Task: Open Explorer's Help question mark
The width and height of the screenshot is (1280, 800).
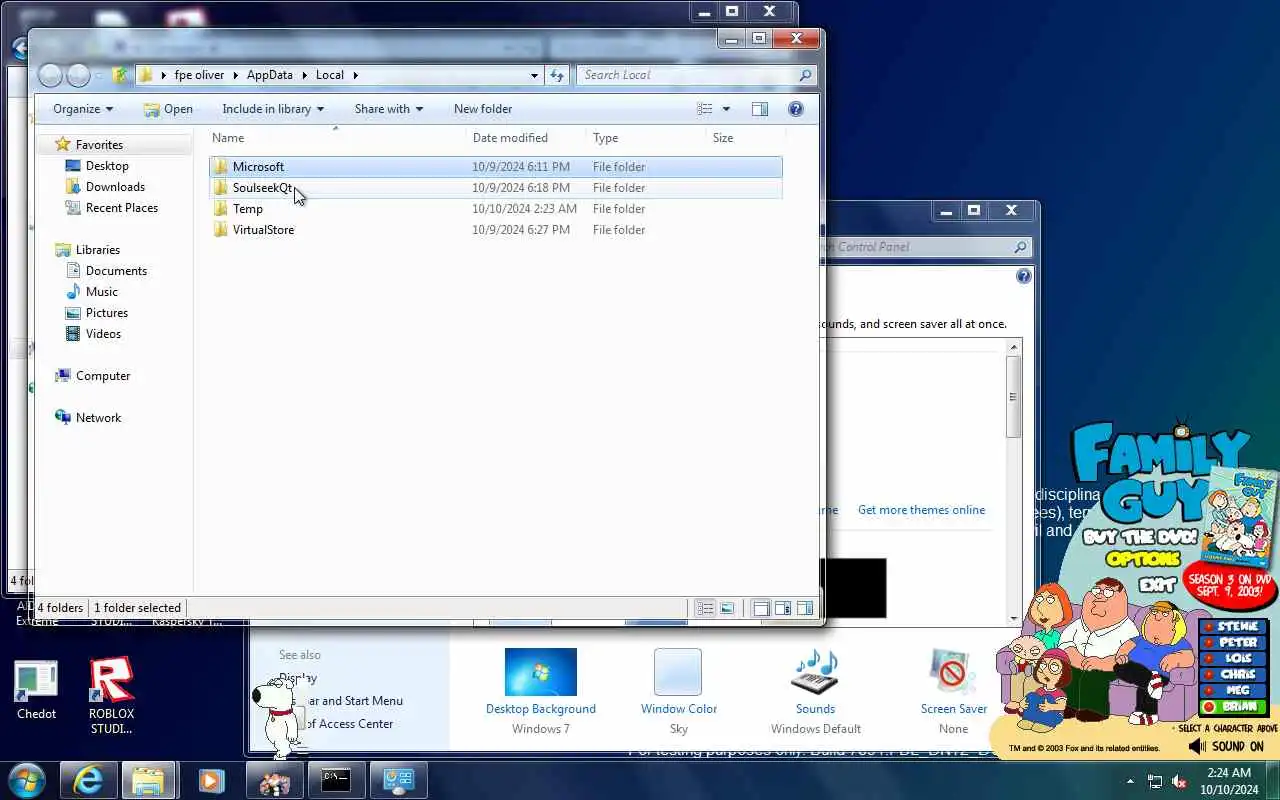Action: click(x=796, y=109)
